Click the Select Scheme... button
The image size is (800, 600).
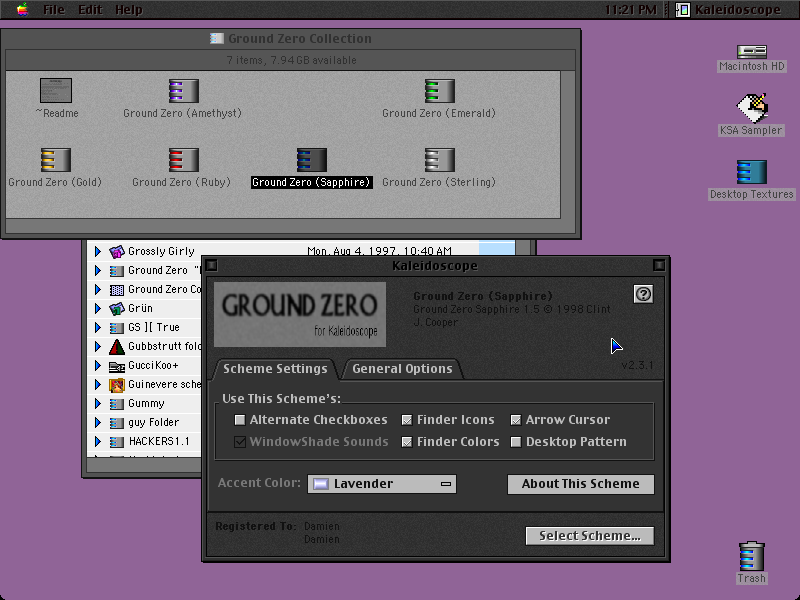click(x=590, y=536)
